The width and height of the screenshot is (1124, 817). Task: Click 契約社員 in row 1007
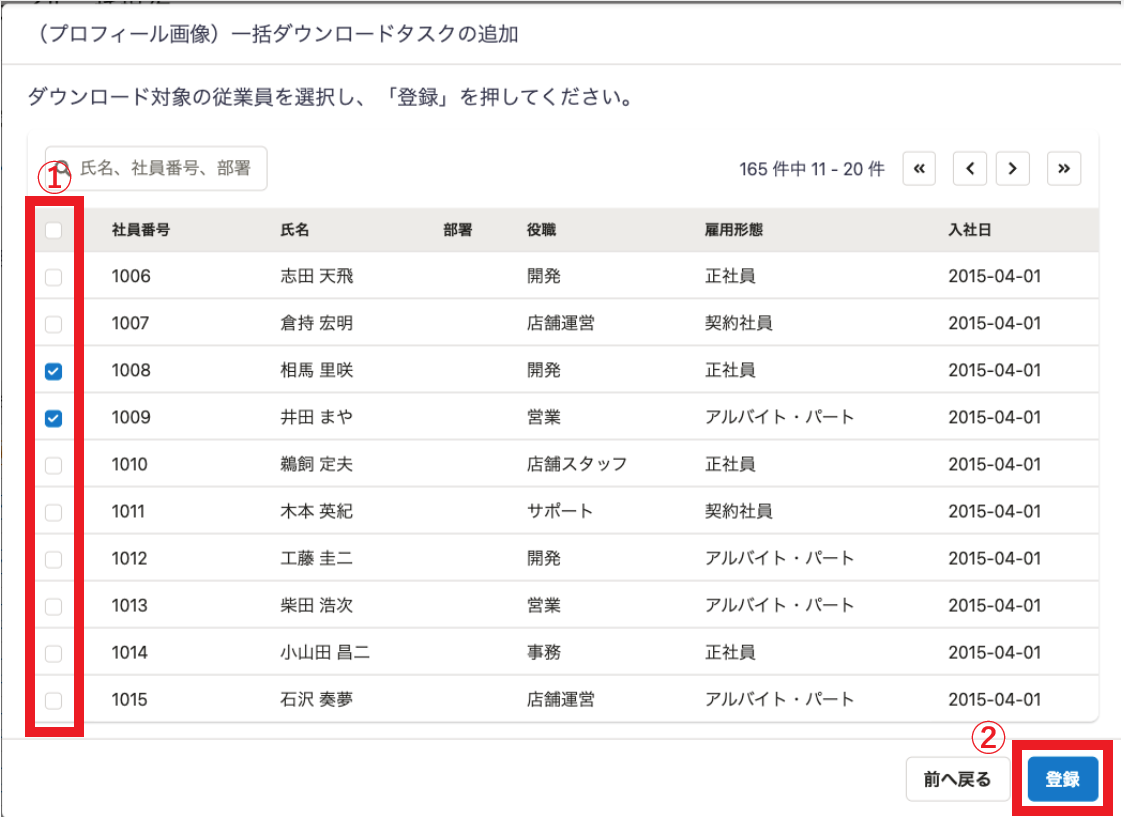[x=739, y=323]
